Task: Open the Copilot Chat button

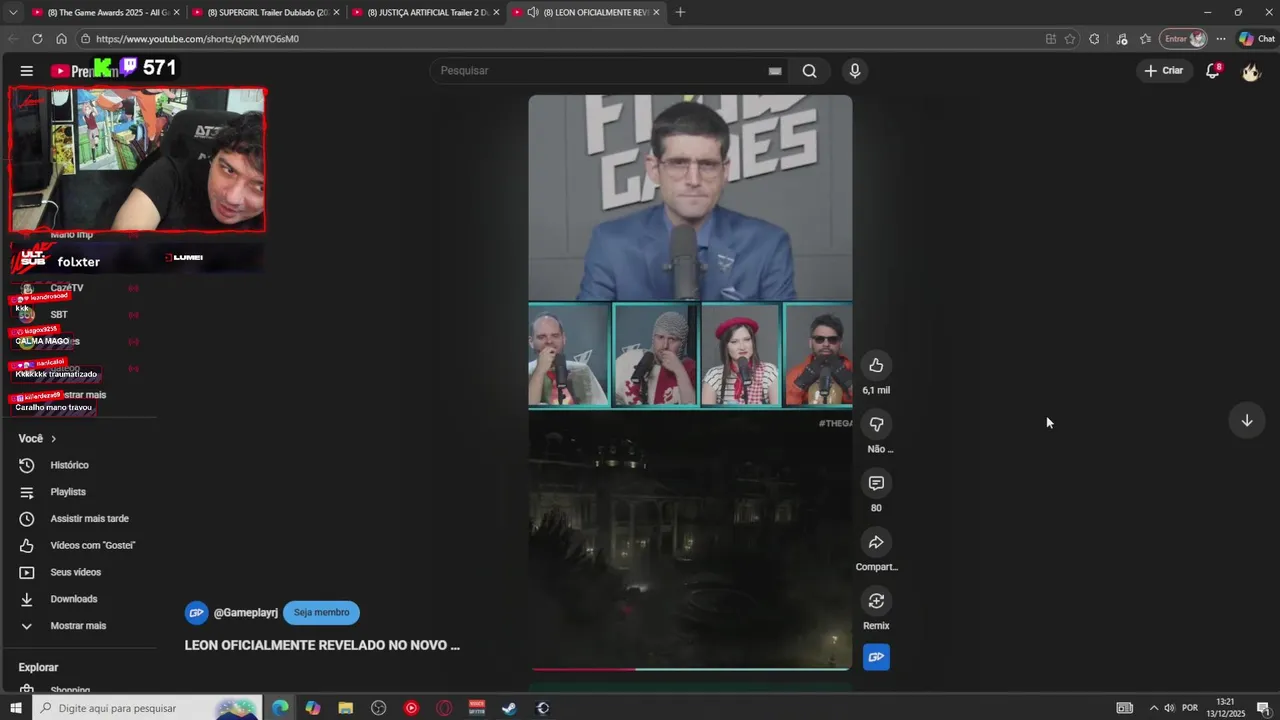Action: click(x=1256, y=39)
